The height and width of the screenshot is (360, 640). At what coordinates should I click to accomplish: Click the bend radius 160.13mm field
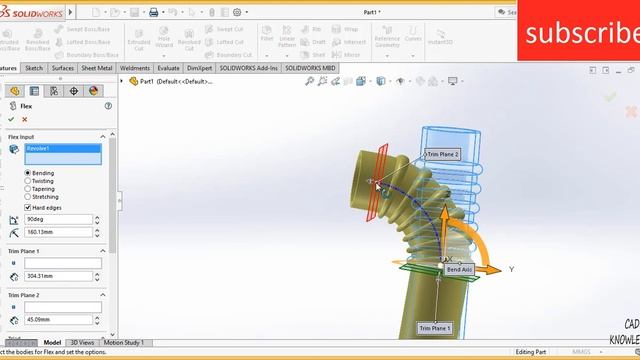point(58,232)
